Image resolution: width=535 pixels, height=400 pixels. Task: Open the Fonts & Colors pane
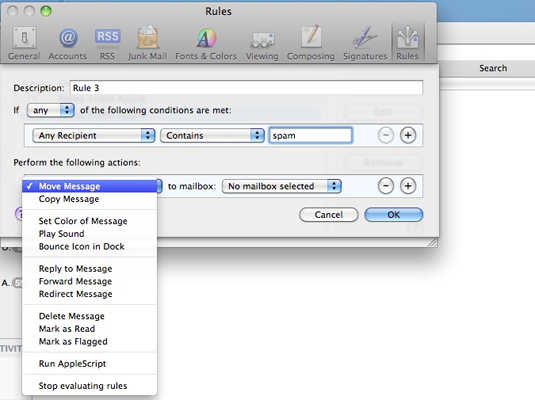[206, 43]
